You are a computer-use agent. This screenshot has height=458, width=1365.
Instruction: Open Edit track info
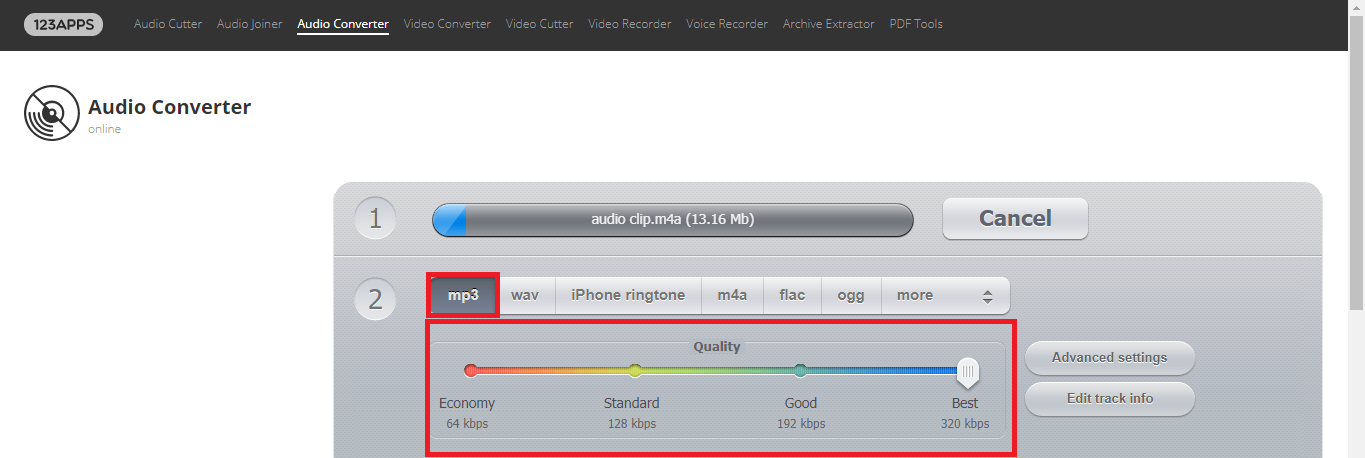click(x=1109, y=398)
